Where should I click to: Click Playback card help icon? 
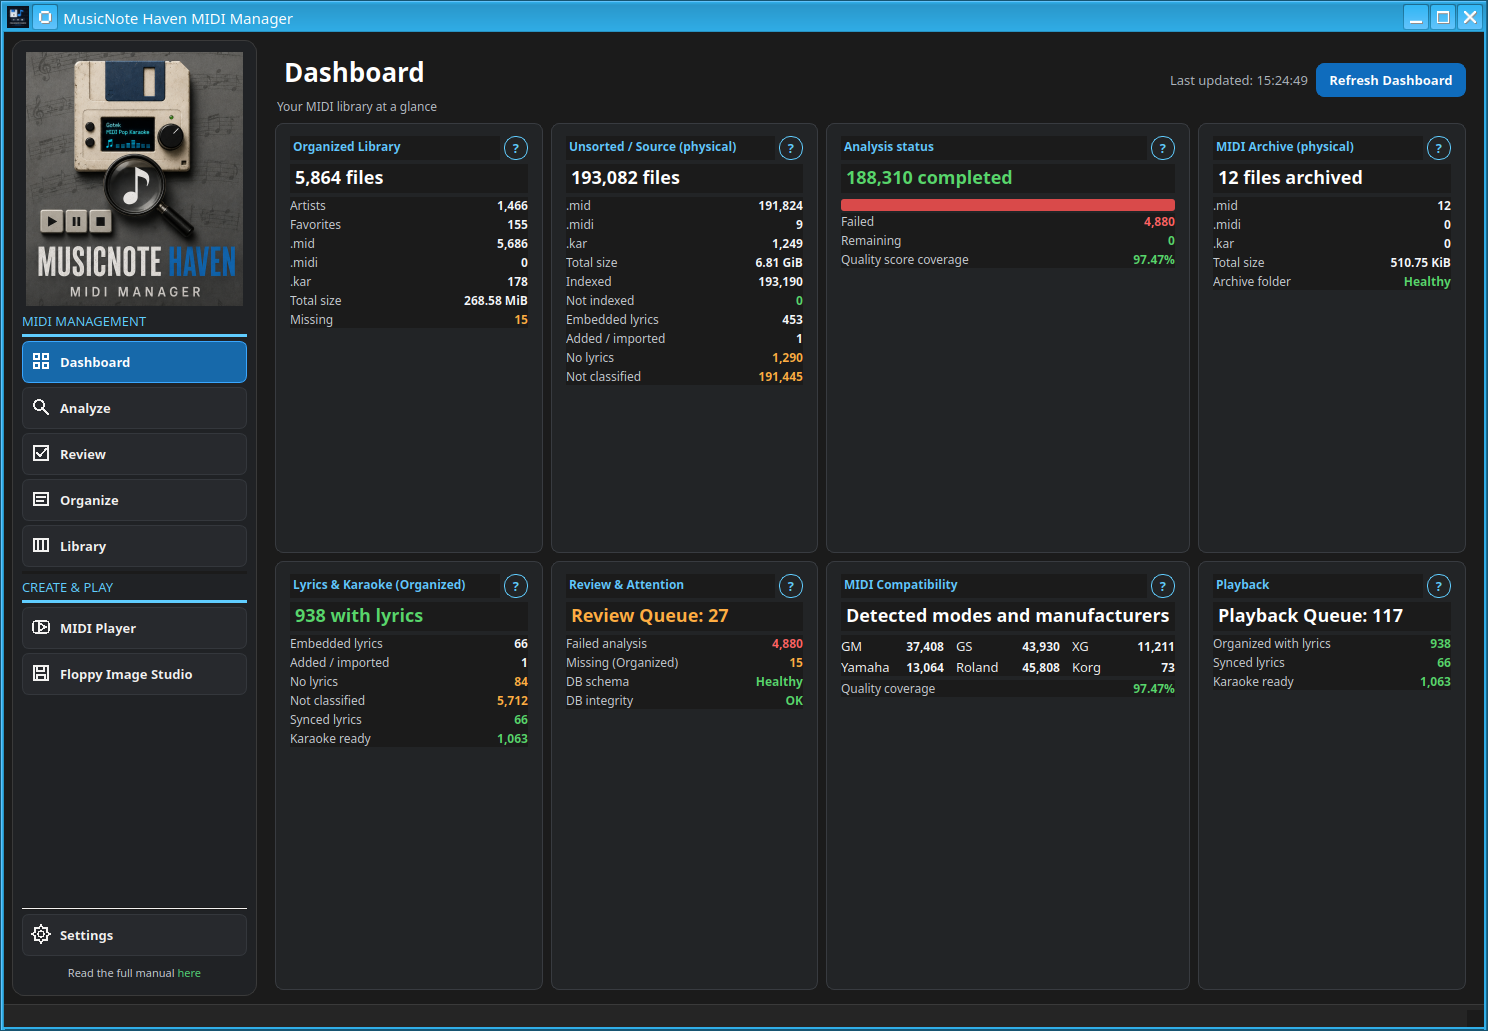tap(1438, 586)
